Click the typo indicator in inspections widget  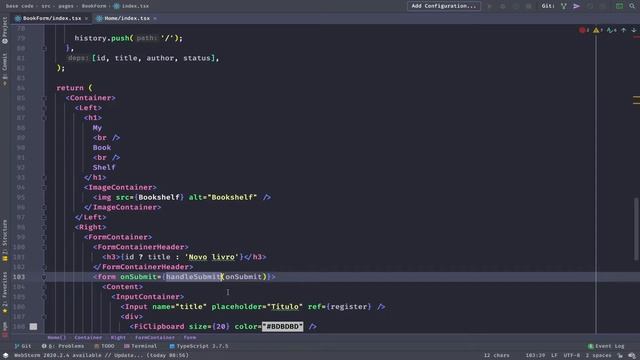point(611,30)
